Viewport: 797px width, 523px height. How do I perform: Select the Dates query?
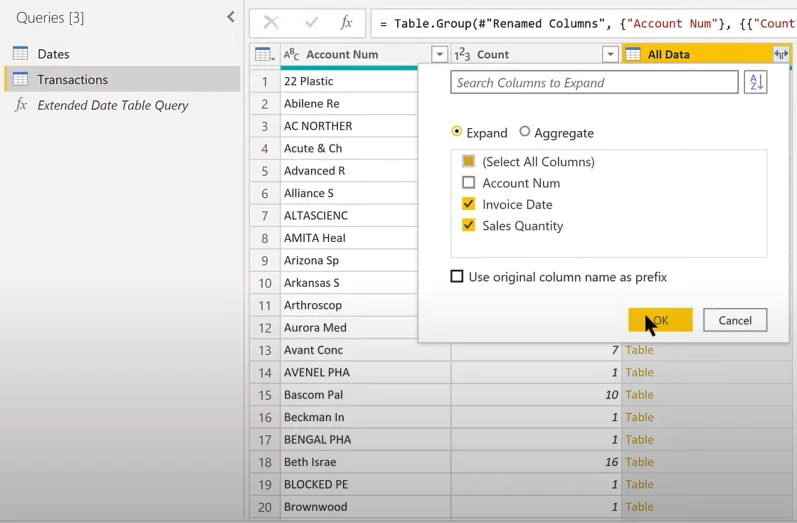coord(122,54)
